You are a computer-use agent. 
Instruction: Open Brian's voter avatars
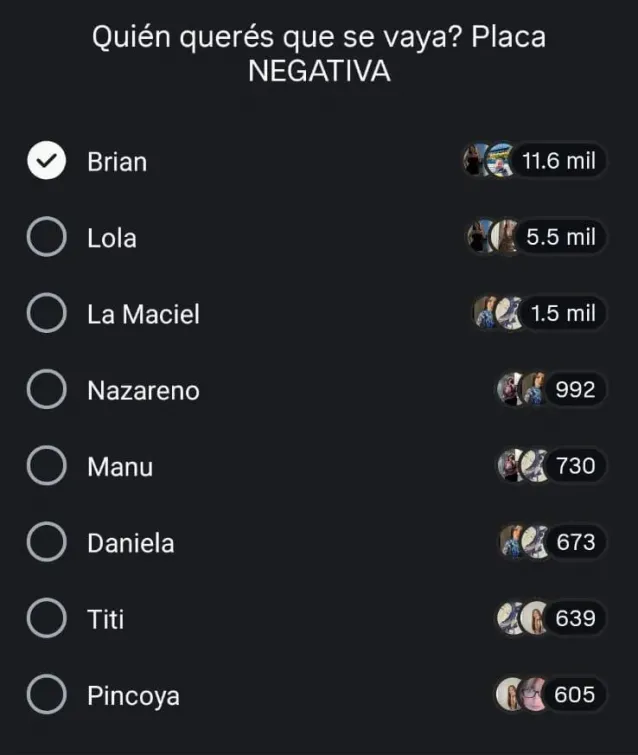[x=488, y=161]
